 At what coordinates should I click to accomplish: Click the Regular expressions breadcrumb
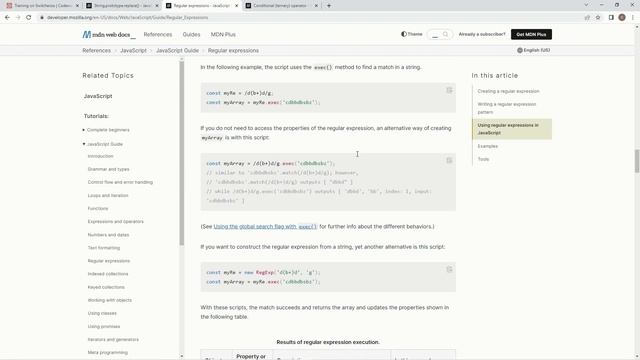coord(233,51)
